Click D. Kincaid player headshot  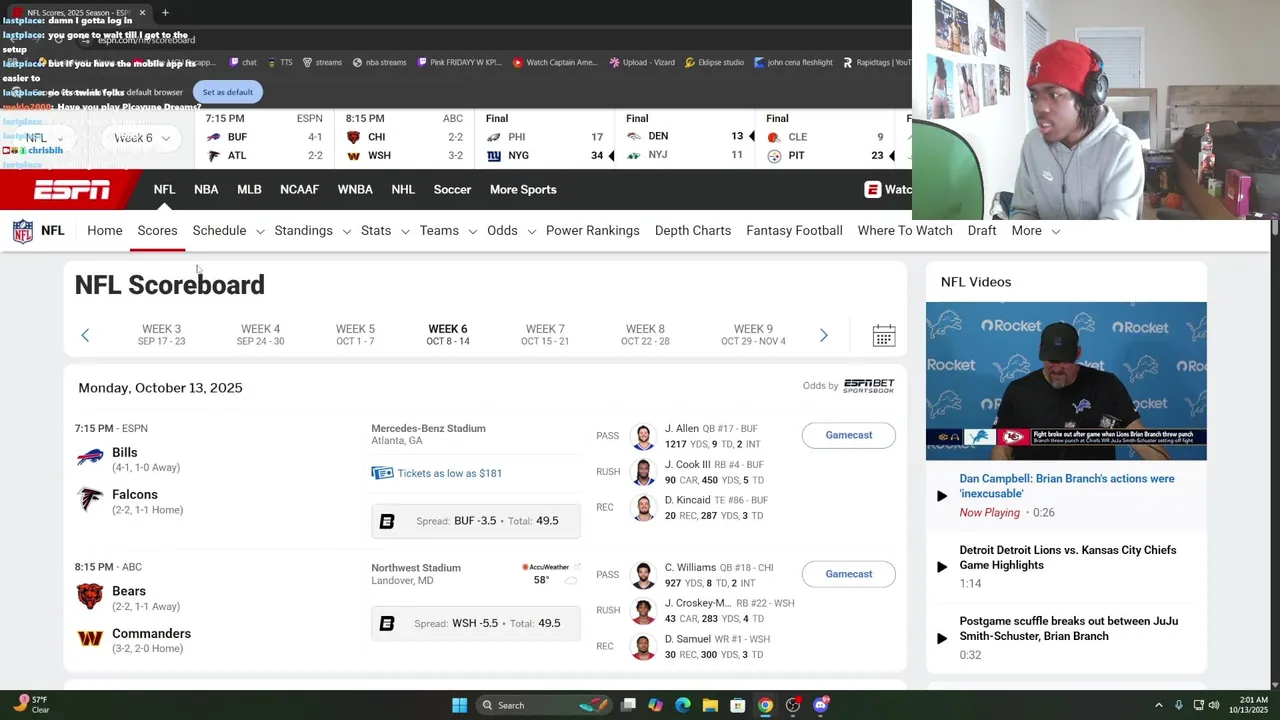pos(643,508)
